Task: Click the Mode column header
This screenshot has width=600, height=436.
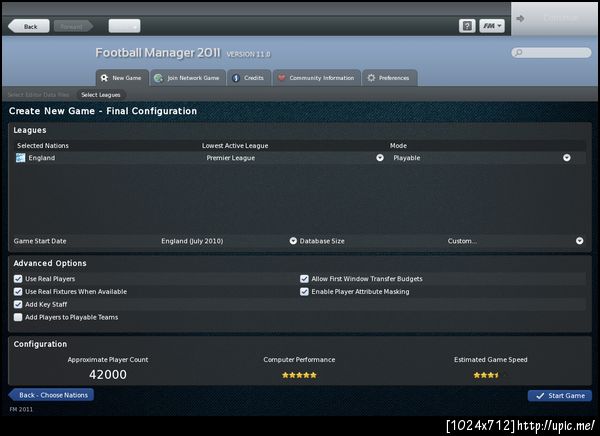Action: tap(398, 145)
